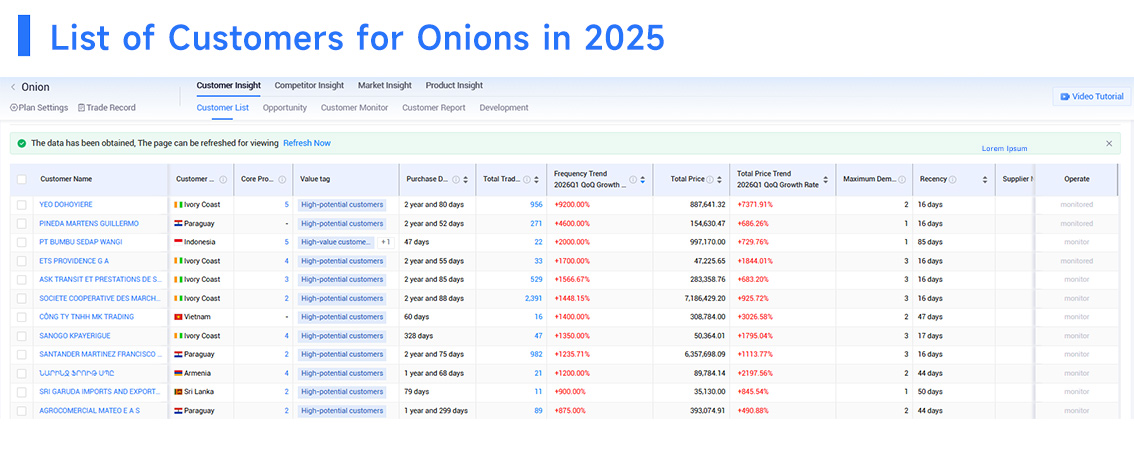Tick the checkbox for PT BUMBU SEDAP WANGI
Image resolution: width=1134 pixels, height=449 pixels.
click(22, 242)
